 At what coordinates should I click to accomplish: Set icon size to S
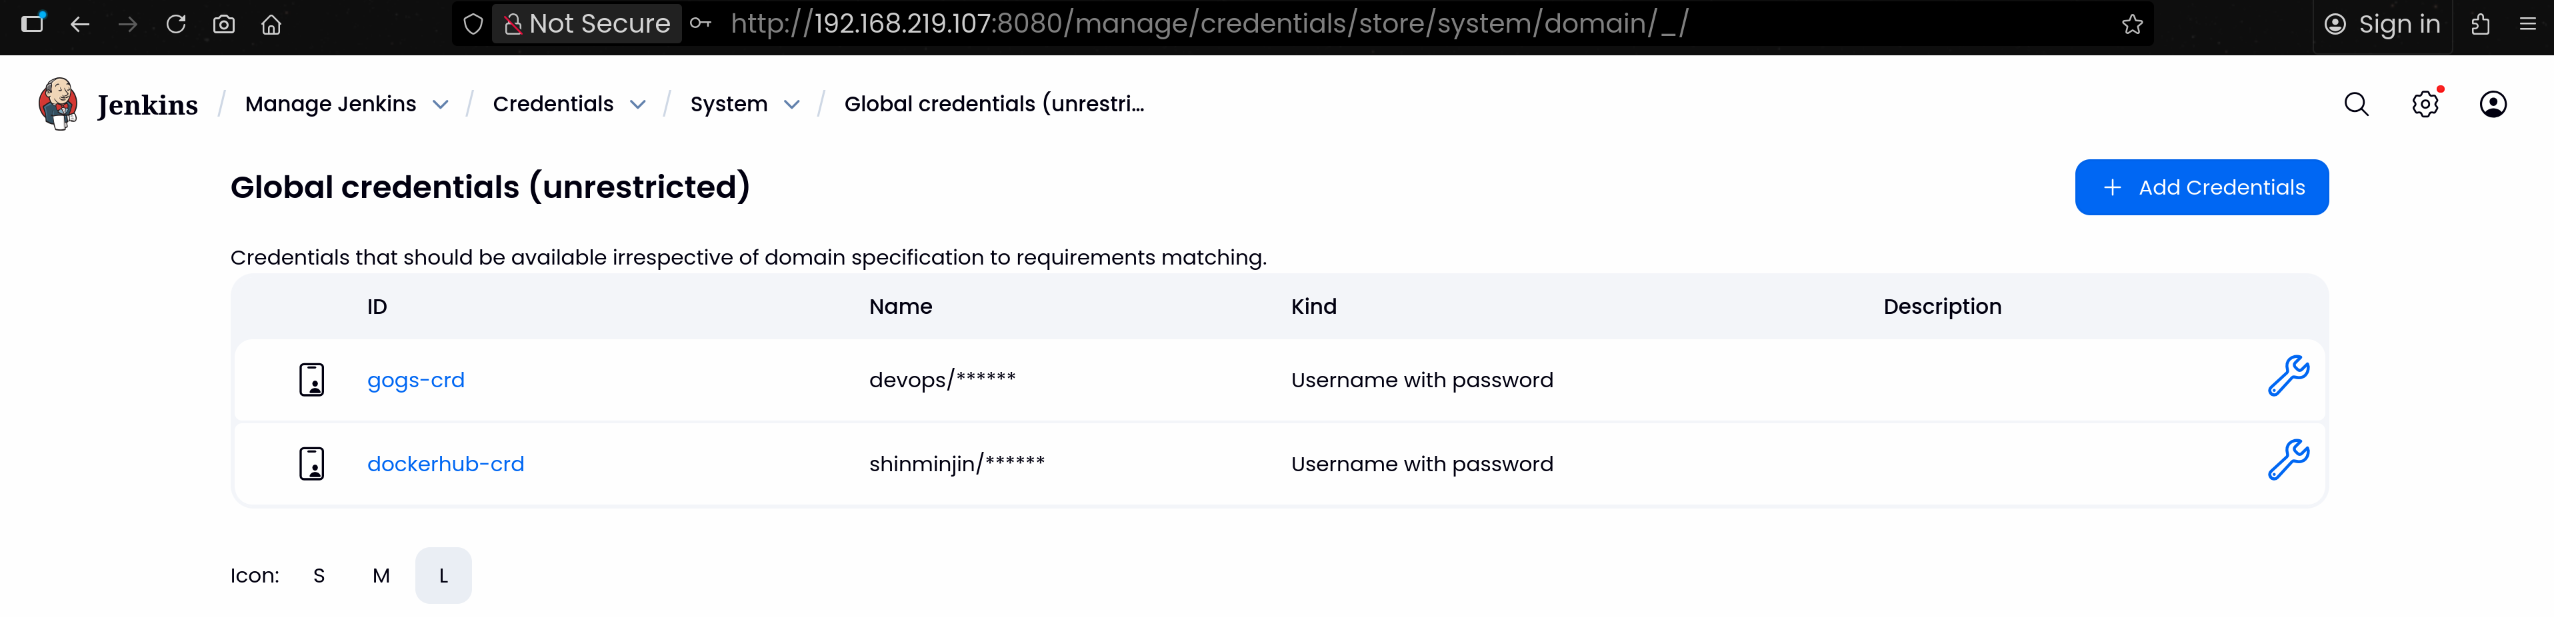(x=319, y=576)
